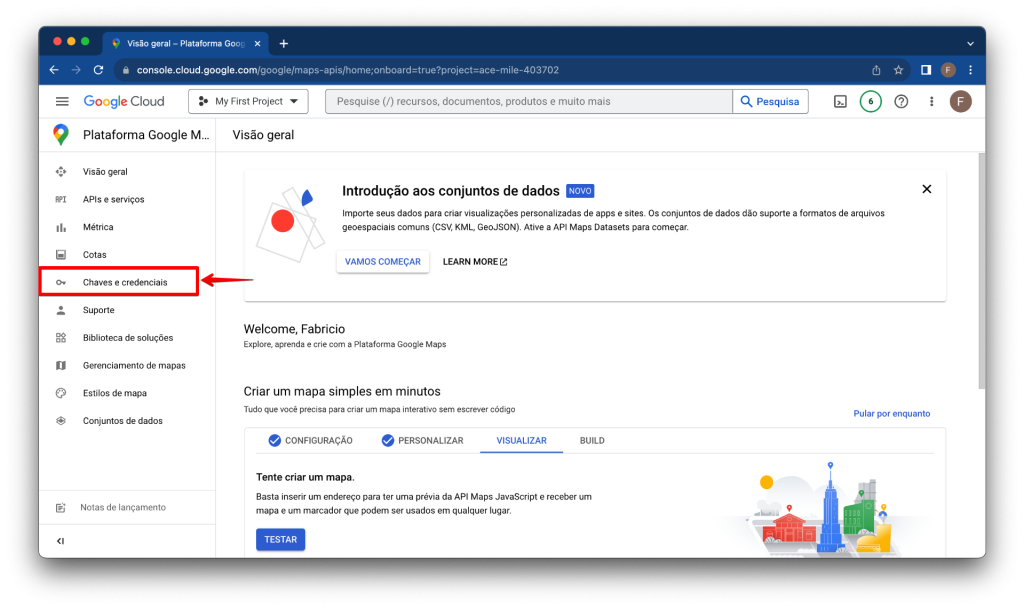The width and height of the screenshot is (1024, 609).
Task: Click the Biblioteca de soluções icon
Action: (61, 337)
